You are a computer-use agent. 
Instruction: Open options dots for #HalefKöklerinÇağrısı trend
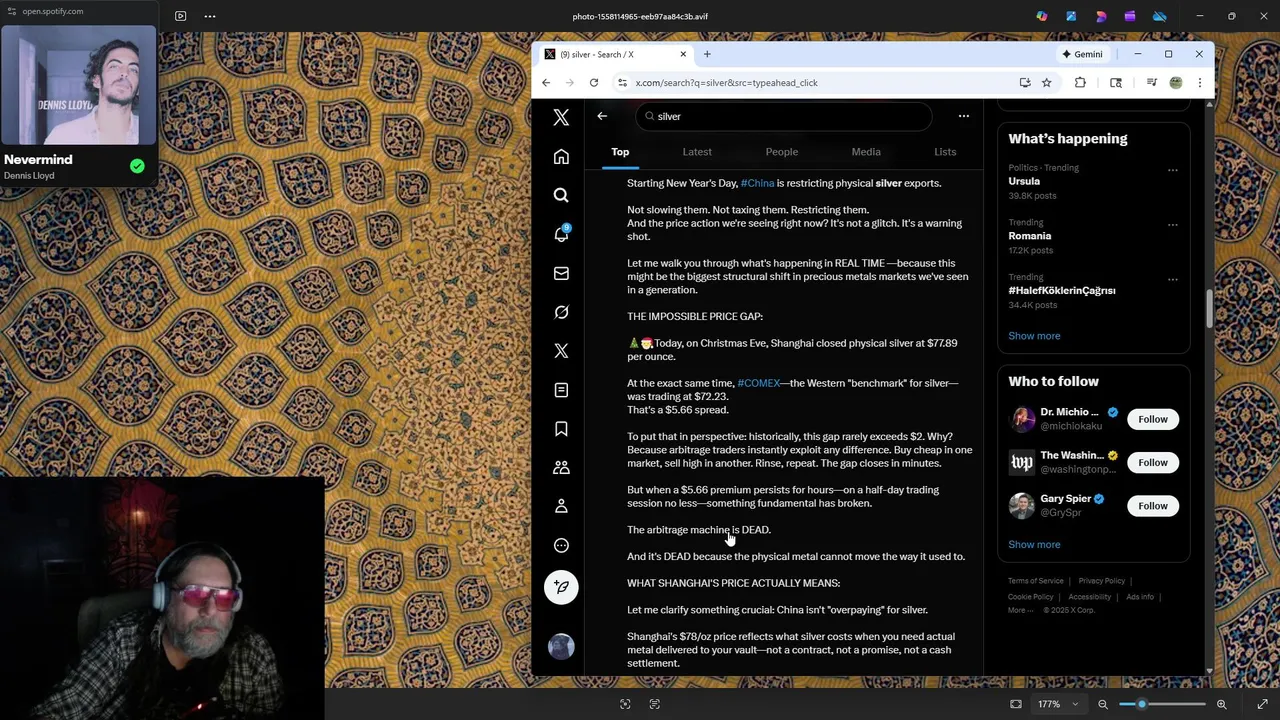click(1172, 279)
